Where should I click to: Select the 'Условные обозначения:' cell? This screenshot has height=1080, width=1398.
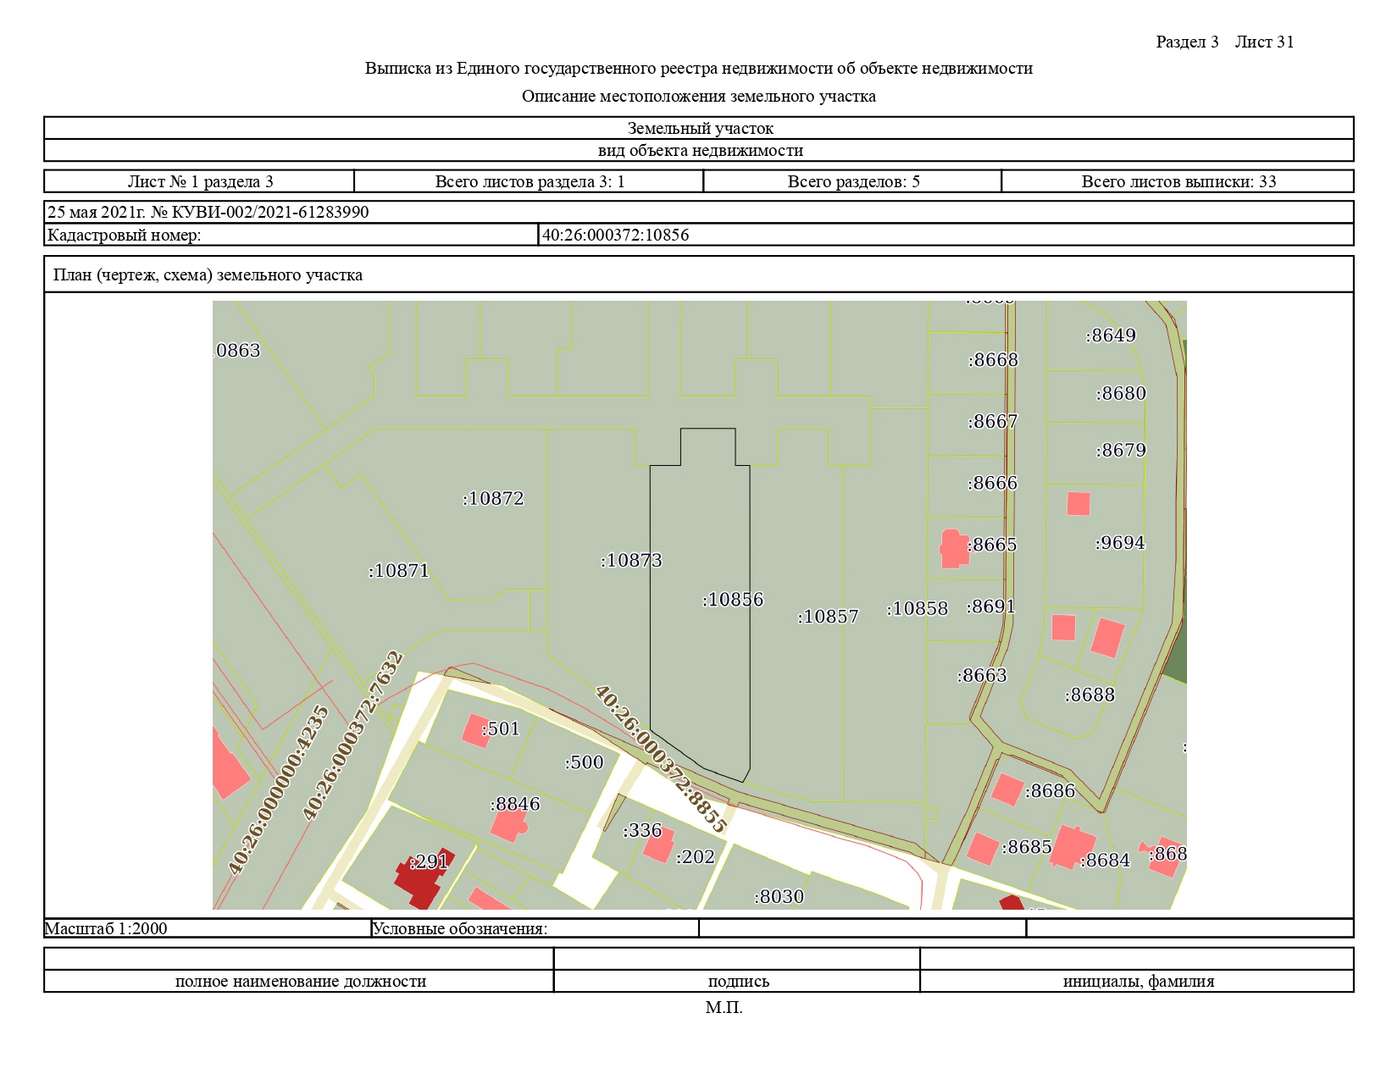(x=460, y=929)
